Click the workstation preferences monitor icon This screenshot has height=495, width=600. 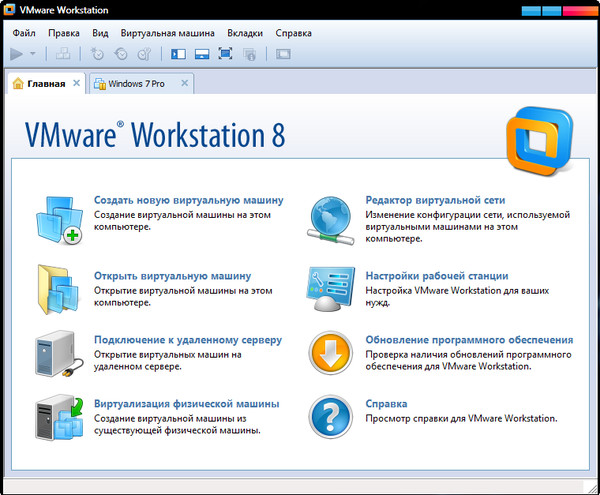click(331, 289)
